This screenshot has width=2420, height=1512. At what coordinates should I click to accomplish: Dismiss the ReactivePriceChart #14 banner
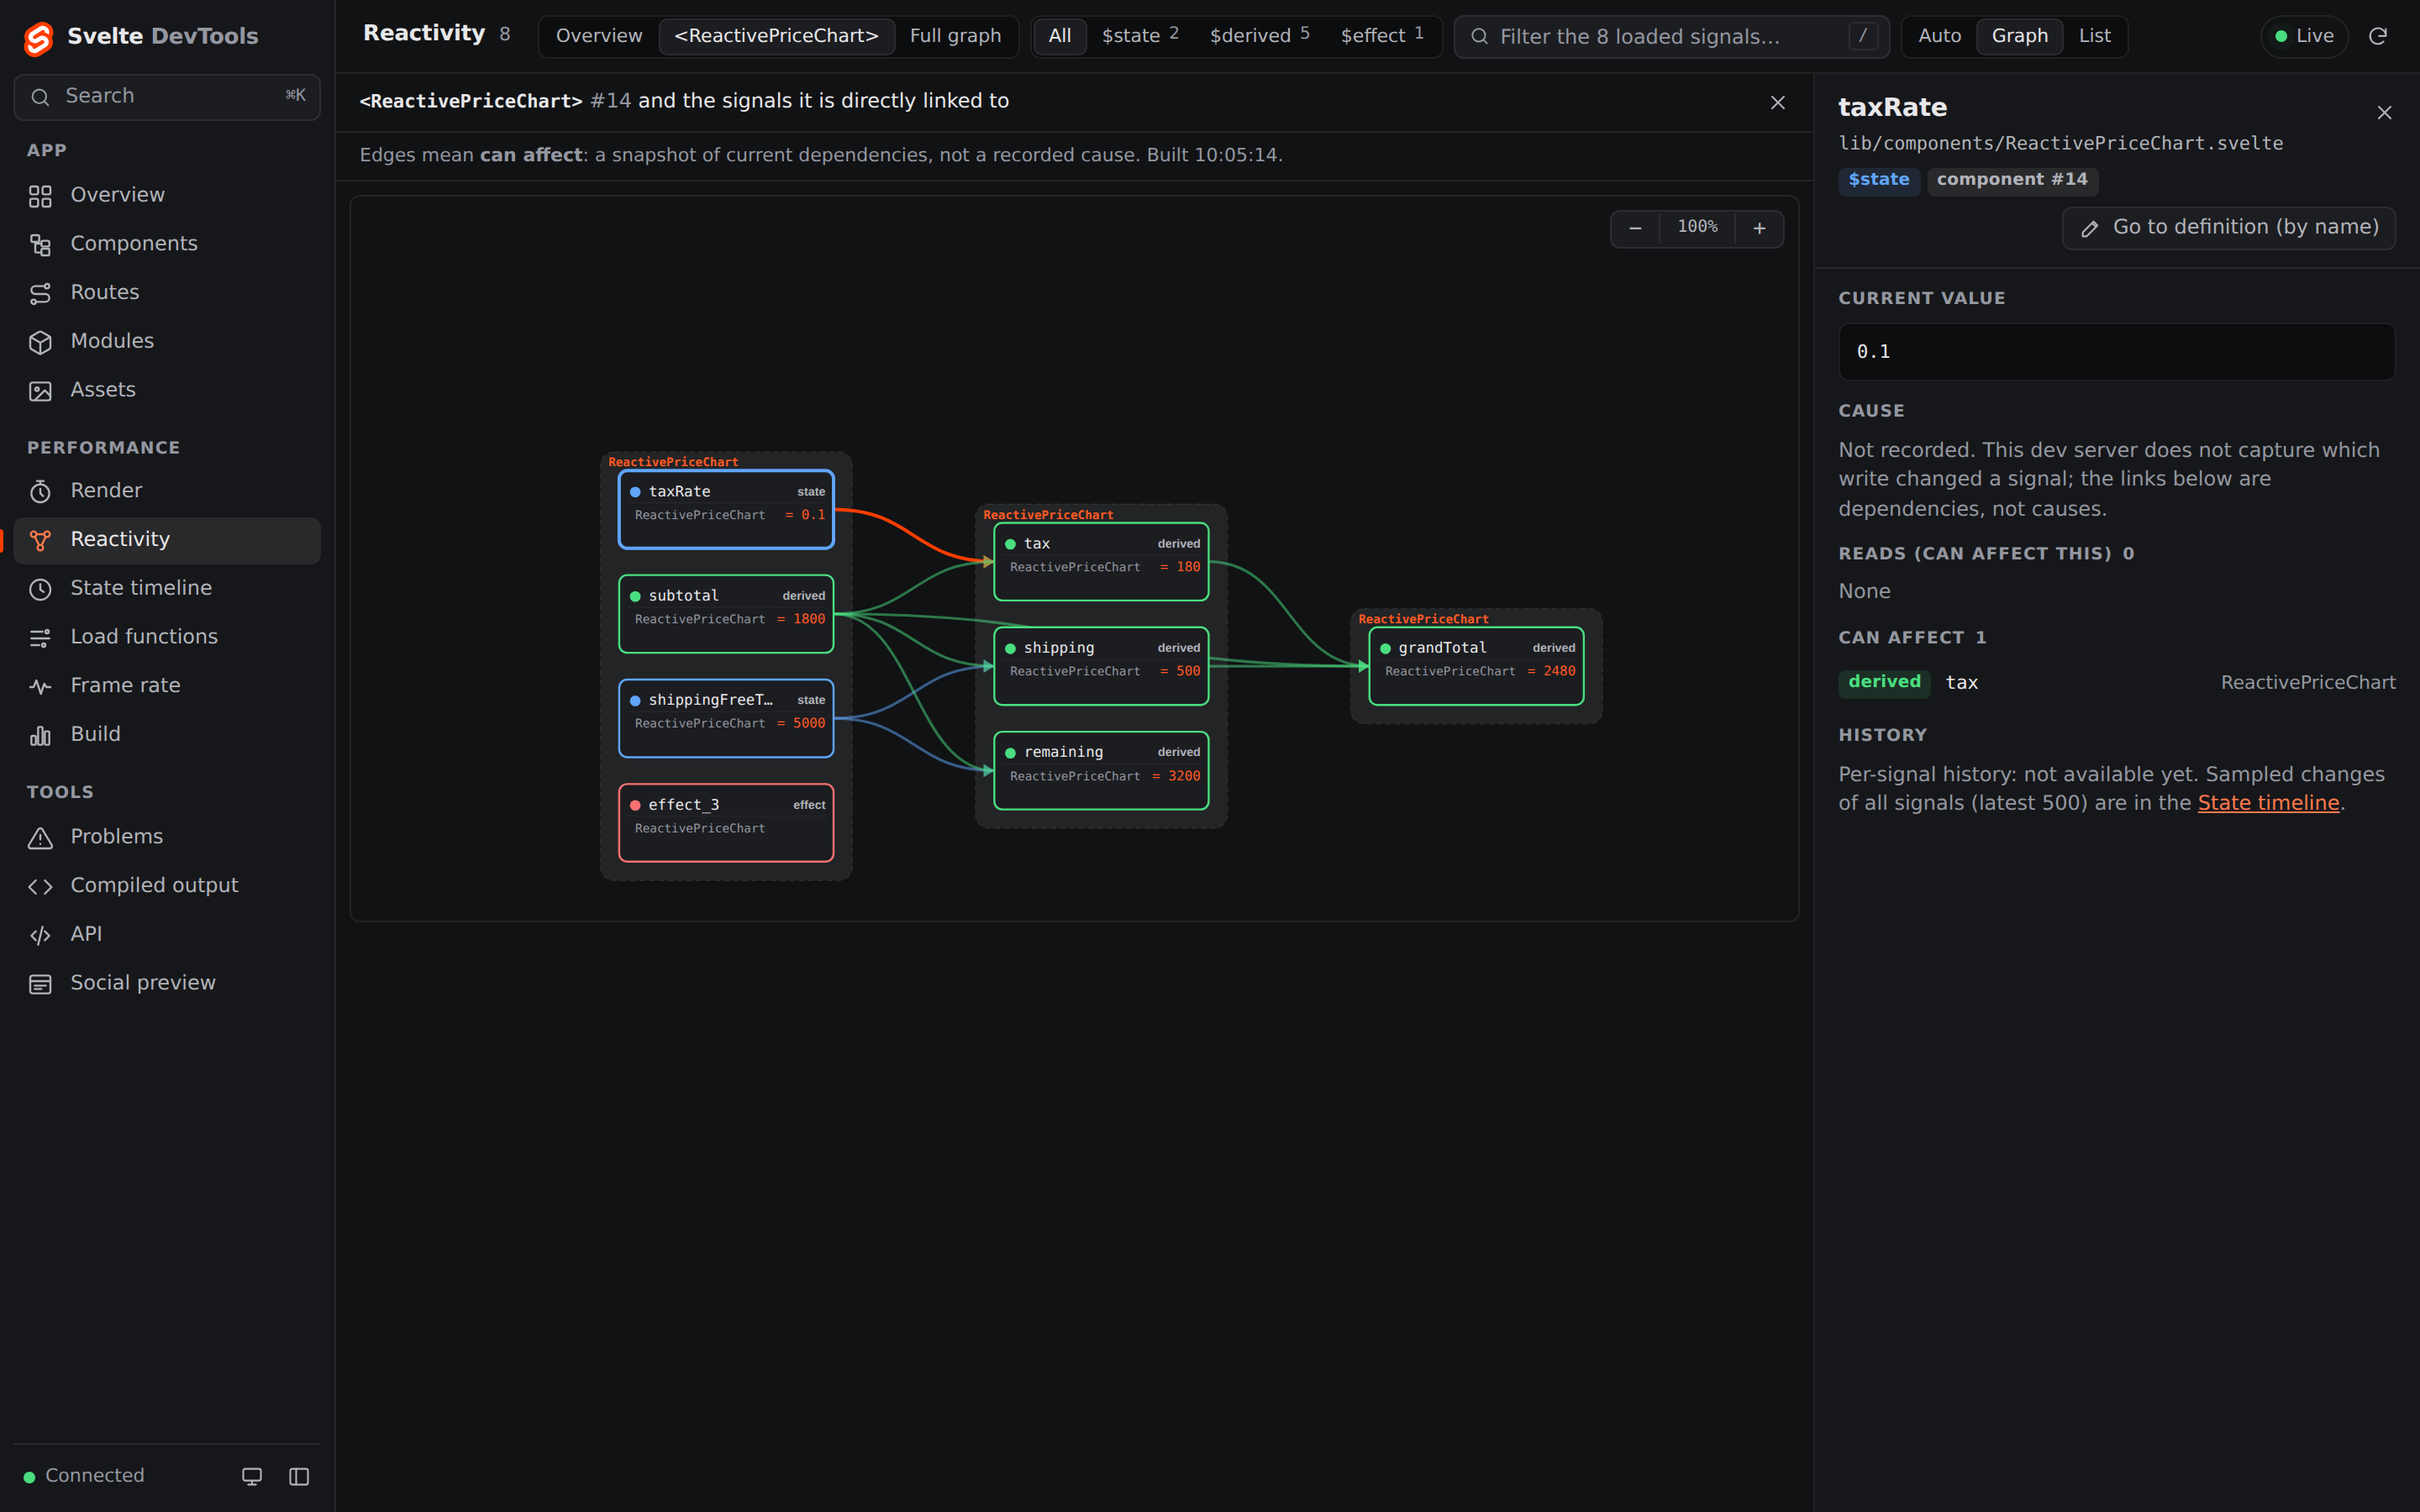click(1778, 102)
